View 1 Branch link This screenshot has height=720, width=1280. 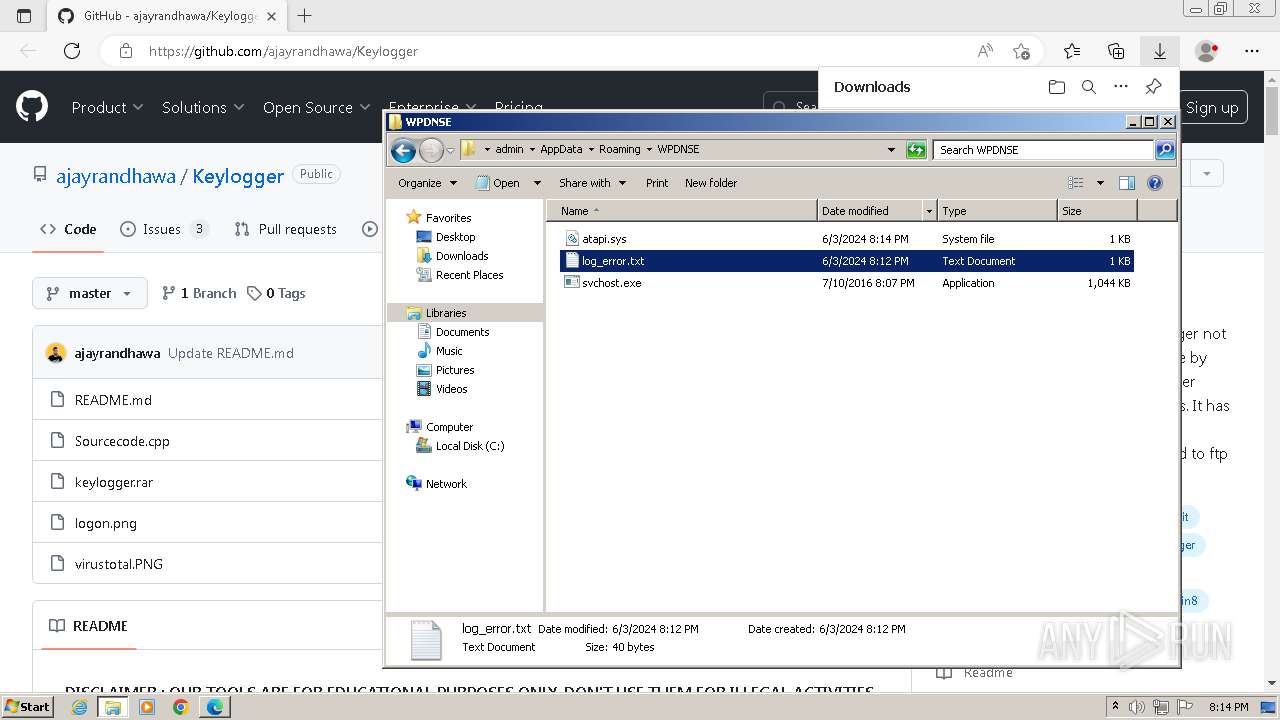point(199,293)
